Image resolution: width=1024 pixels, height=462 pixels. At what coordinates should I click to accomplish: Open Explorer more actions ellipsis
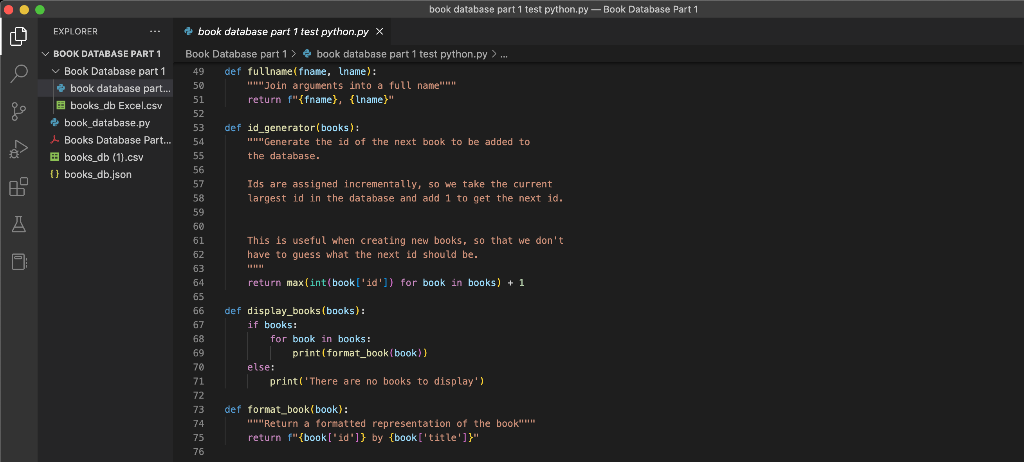pyautogui.click(x=155, y=31)
